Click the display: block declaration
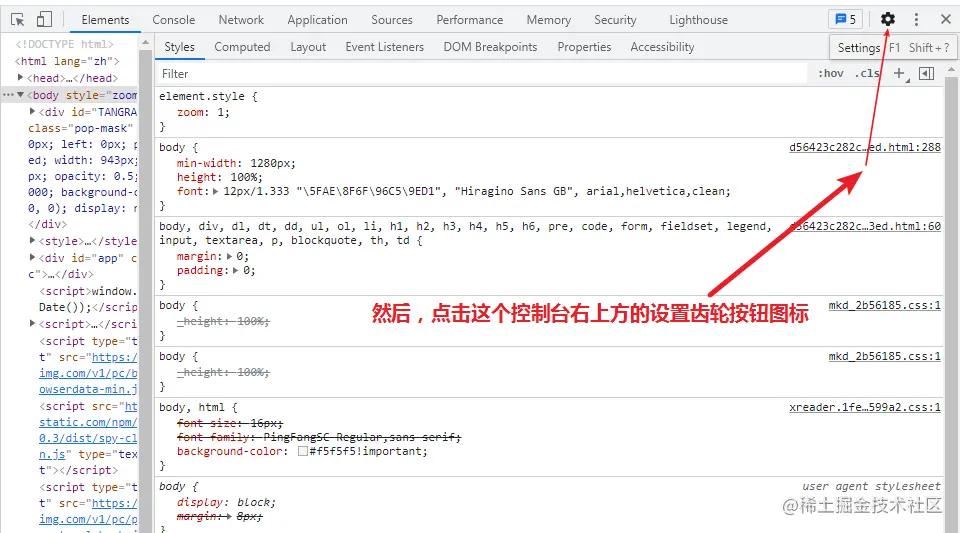The height and width of the screenshot is (533, 960). coord(227,502)
